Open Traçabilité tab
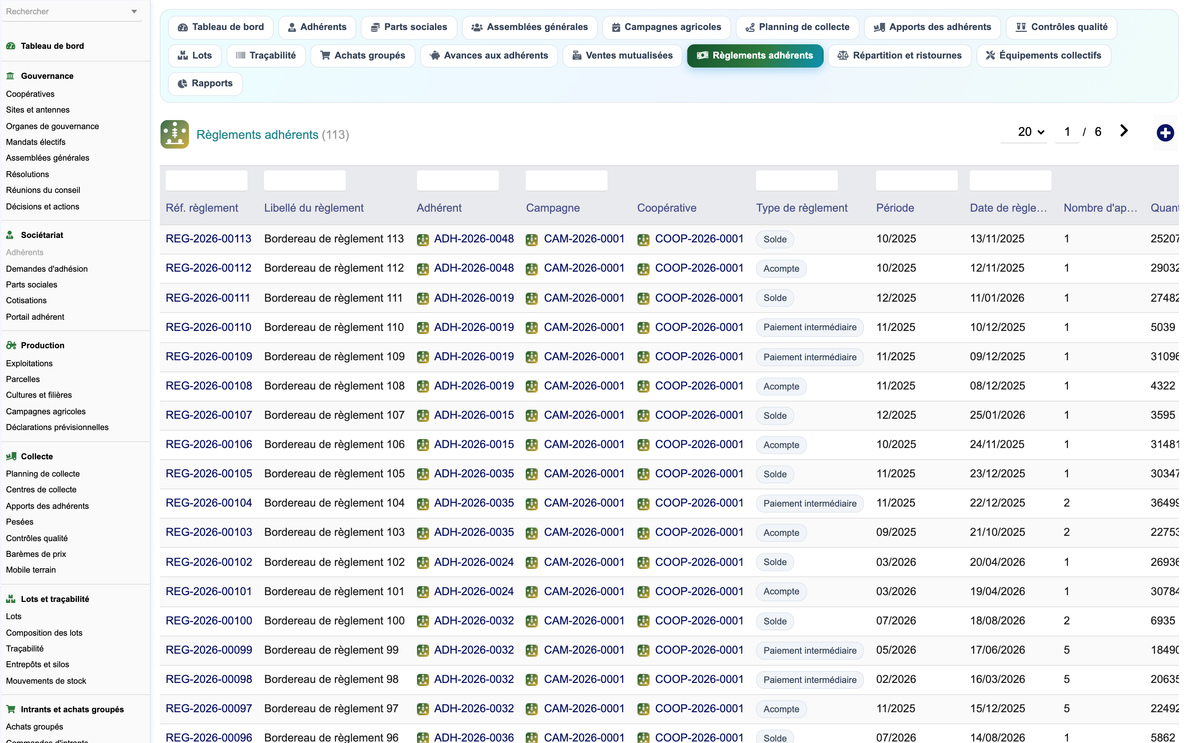 266,55
